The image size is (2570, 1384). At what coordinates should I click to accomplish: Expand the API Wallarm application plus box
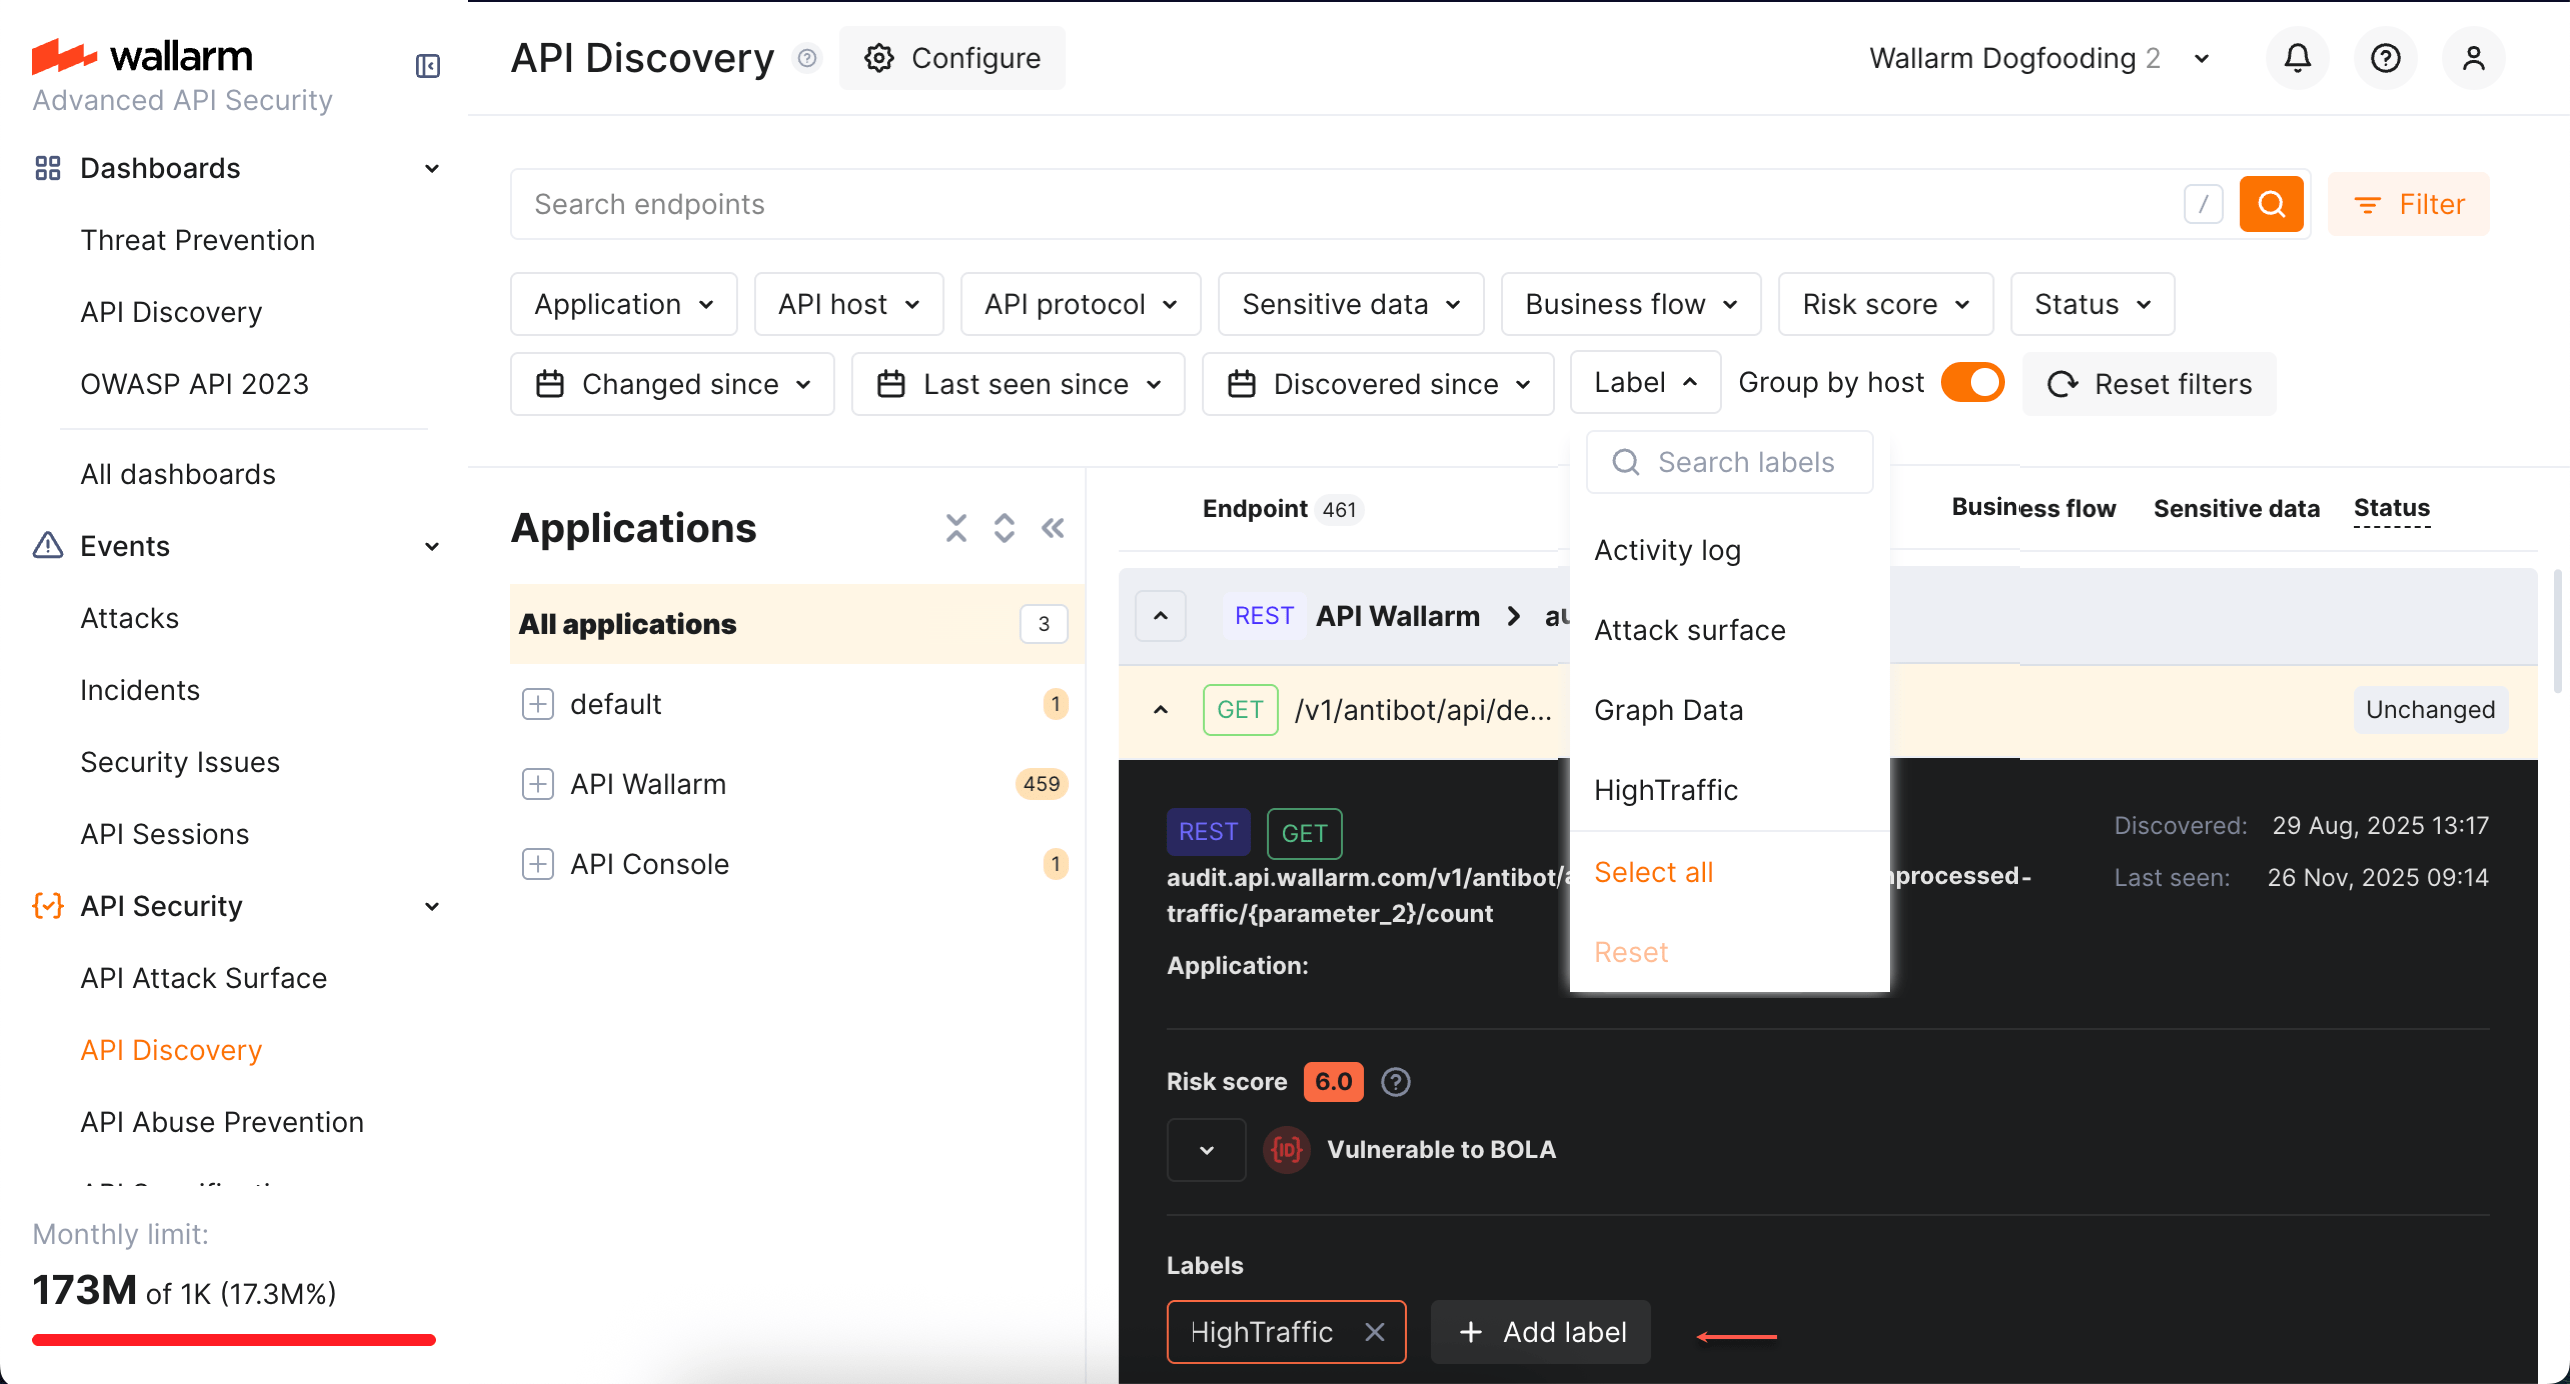[x=537, y=784]
